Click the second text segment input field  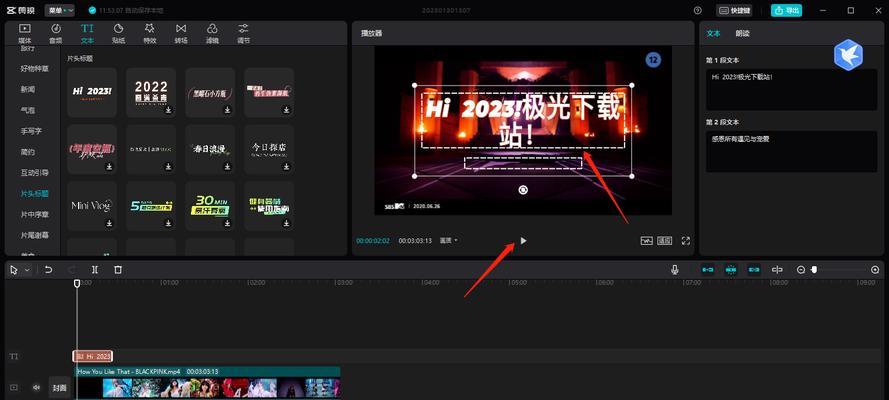[x=791, y=152]
